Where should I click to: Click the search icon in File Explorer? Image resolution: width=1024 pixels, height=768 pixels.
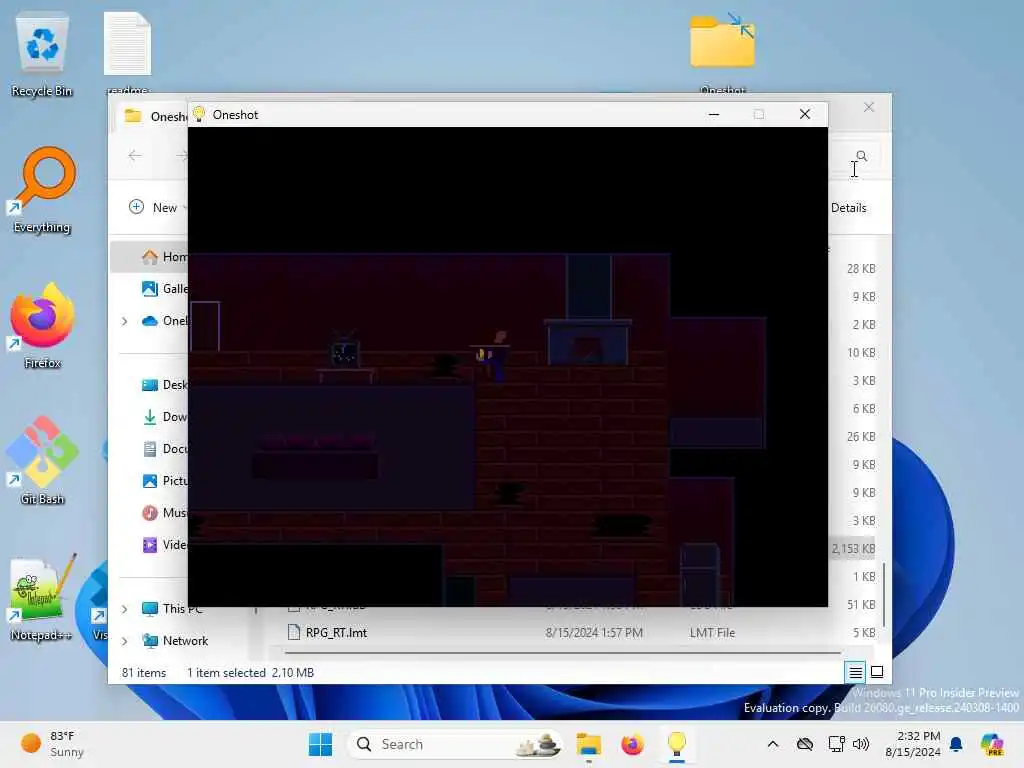tap(861, 155)
